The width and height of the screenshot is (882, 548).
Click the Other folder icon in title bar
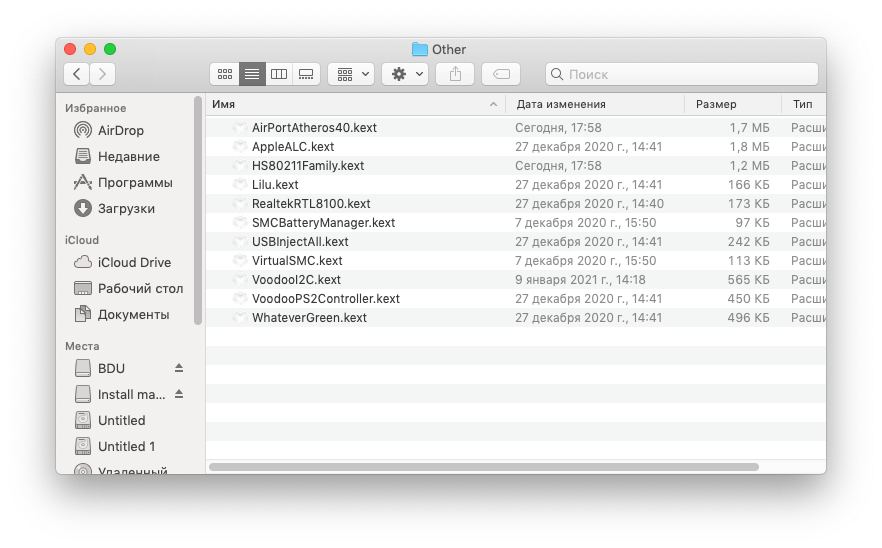coord(419,50)
